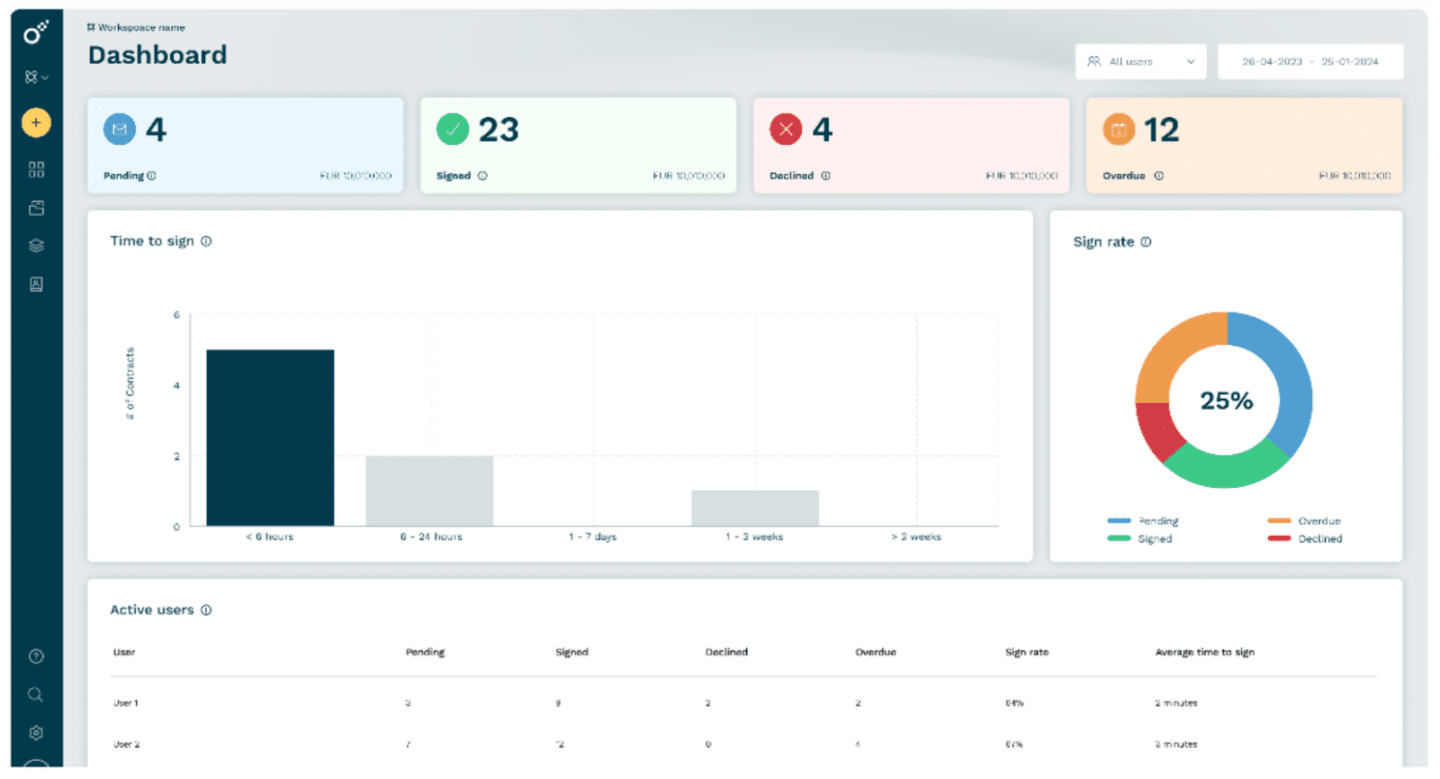1440x779 pixels.
Task: Click the Sign rate column header
Action: (1026, 652)
